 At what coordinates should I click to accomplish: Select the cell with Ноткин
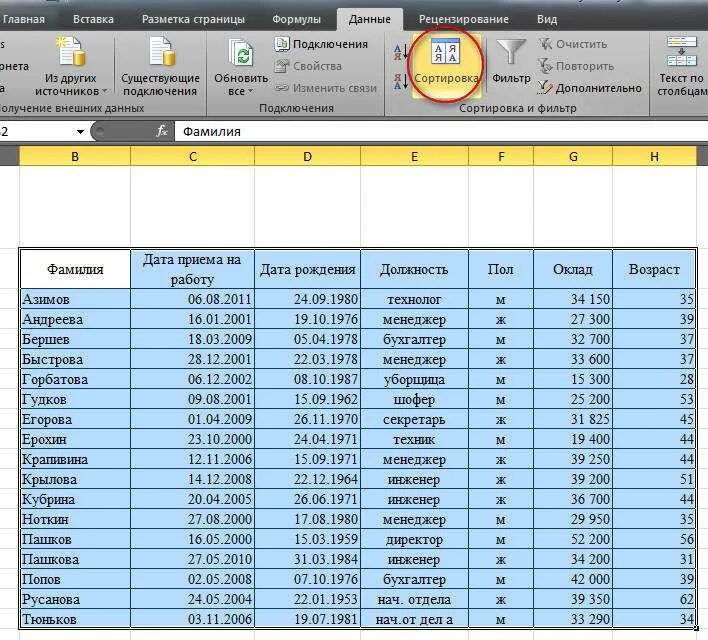75,519
